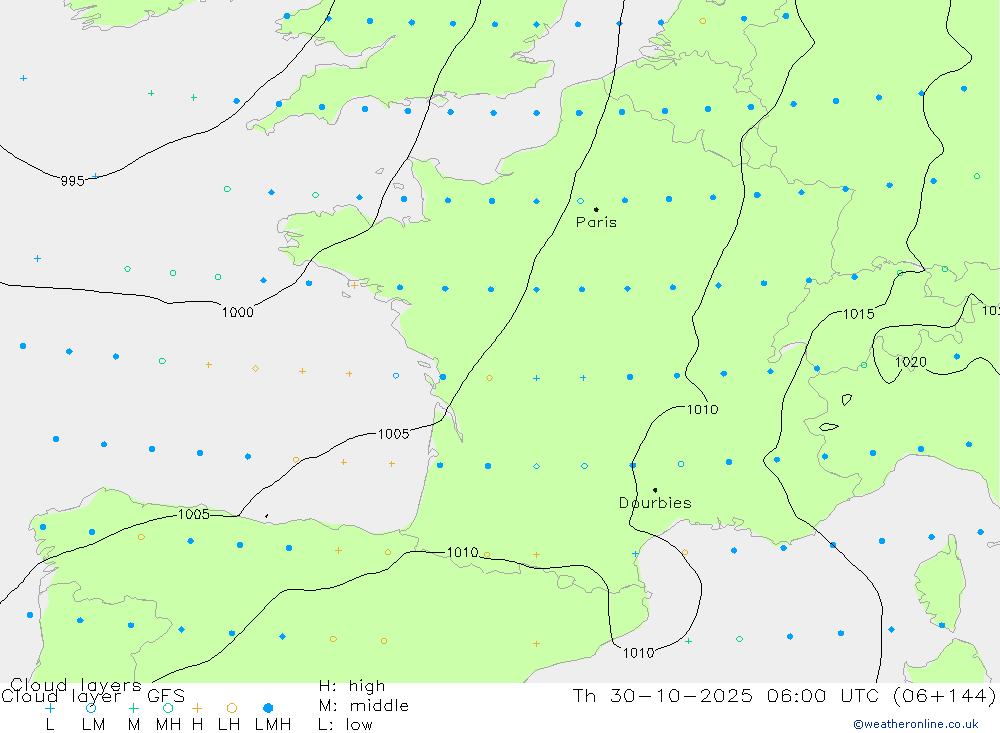Click the green plus legend symbol for M
Viewport: 1000px width, 733px height.
pos(133,708)
